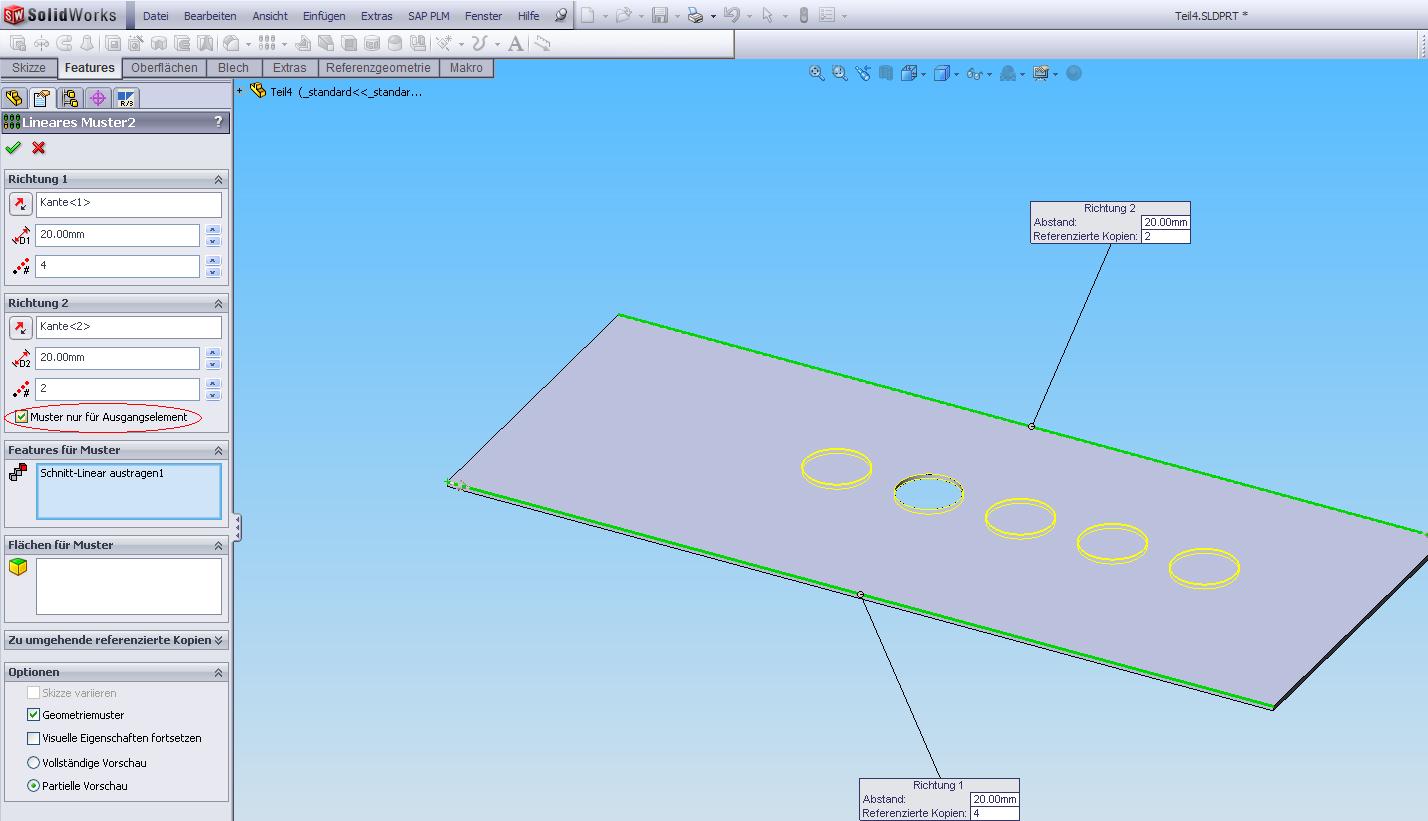Open the FeatureManager design tree tab
This screenshot has height=821, width=1428.
(14, 98)
